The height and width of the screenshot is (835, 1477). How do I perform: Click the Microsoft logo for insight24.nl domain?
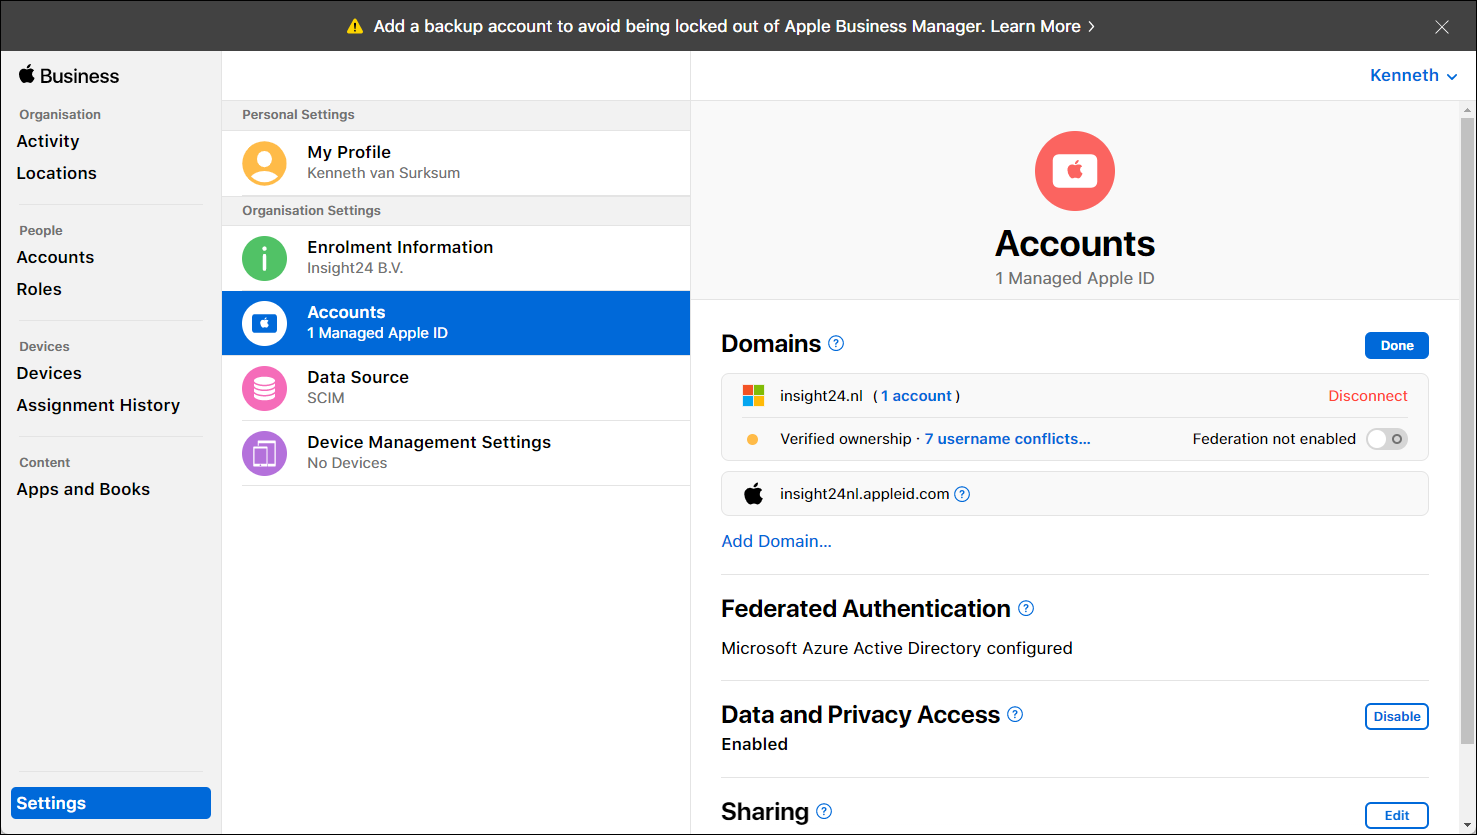click(x=753, y=396)
